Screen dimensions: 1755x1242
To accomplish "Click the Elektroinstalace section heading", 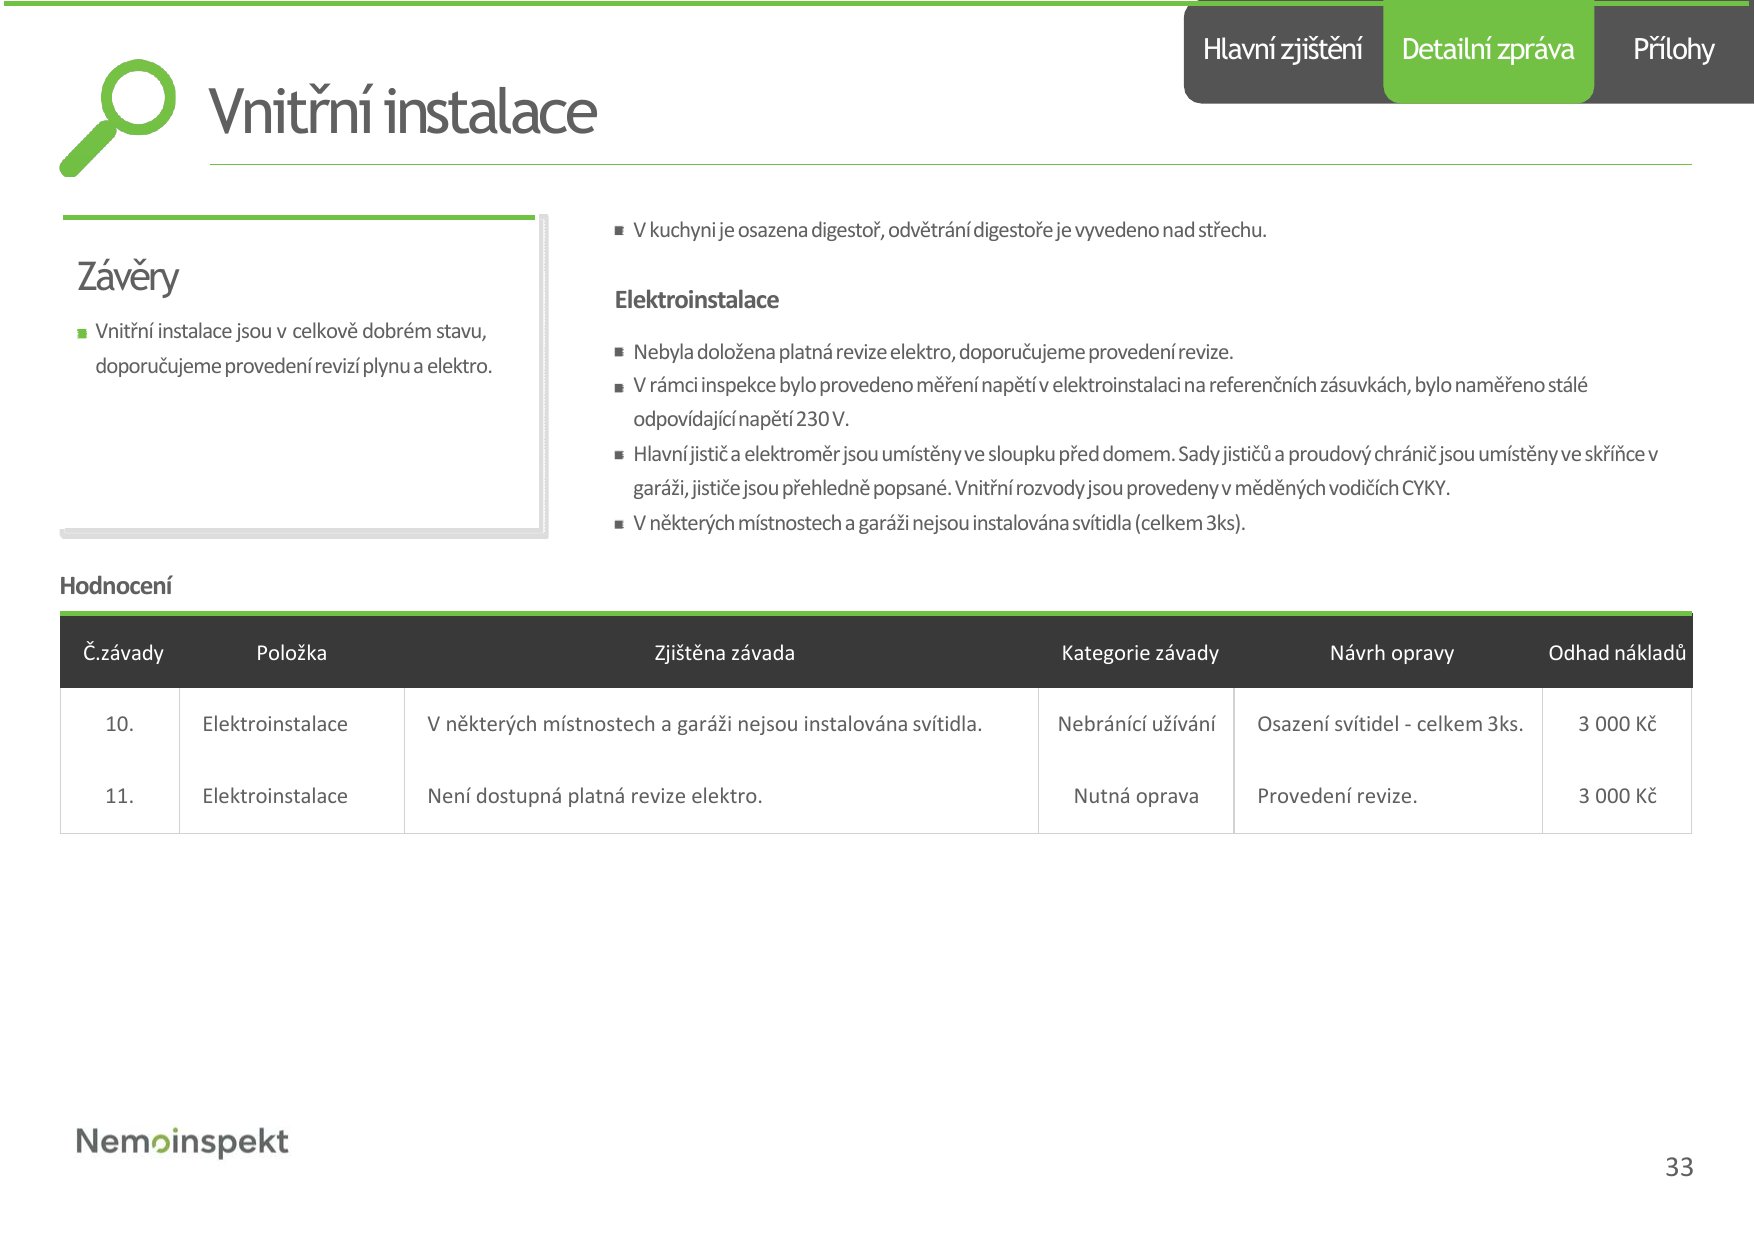I will coord(697,300).
